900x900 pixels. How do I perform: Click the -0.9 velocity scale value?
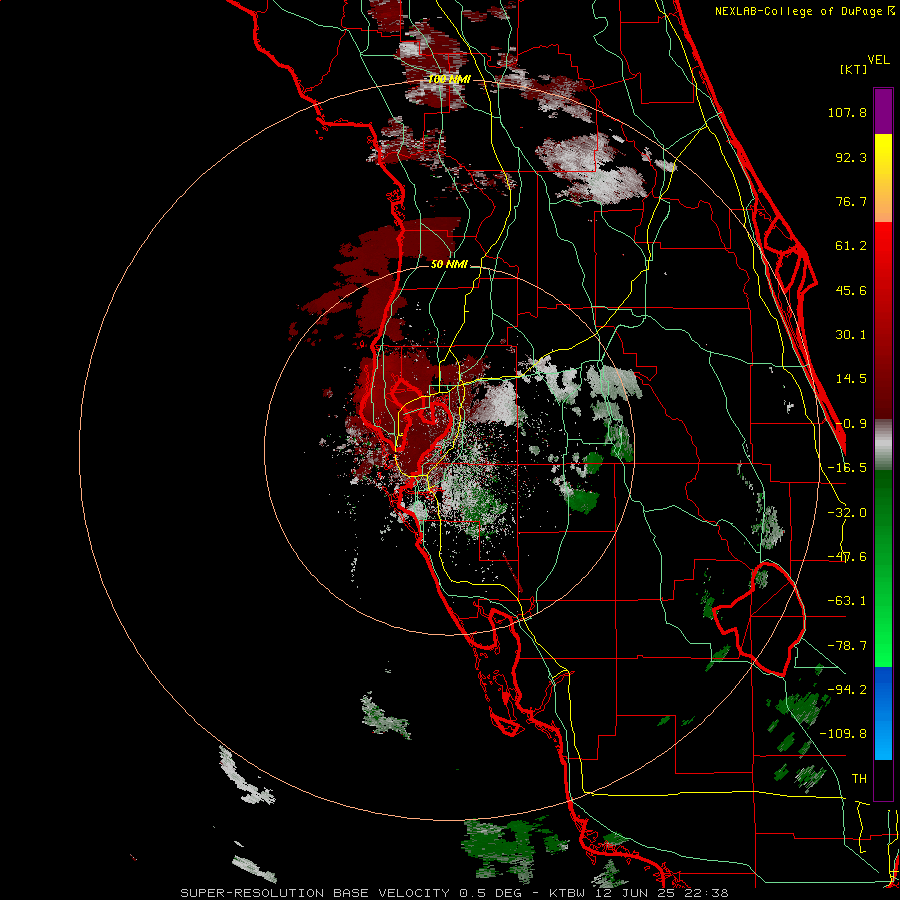[x=851, y=424]
